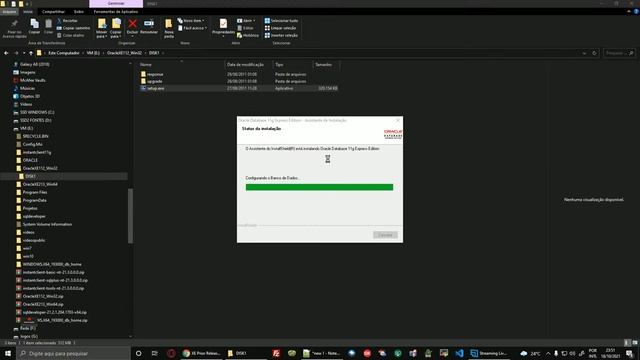Click Selecionar tudo

click(x=281, y=20)
